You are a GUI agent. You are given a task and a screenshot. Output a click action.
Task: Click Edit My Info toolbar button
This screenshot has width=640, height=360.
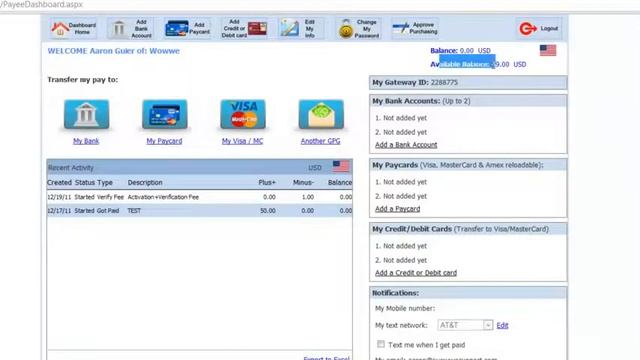[301, 29]
